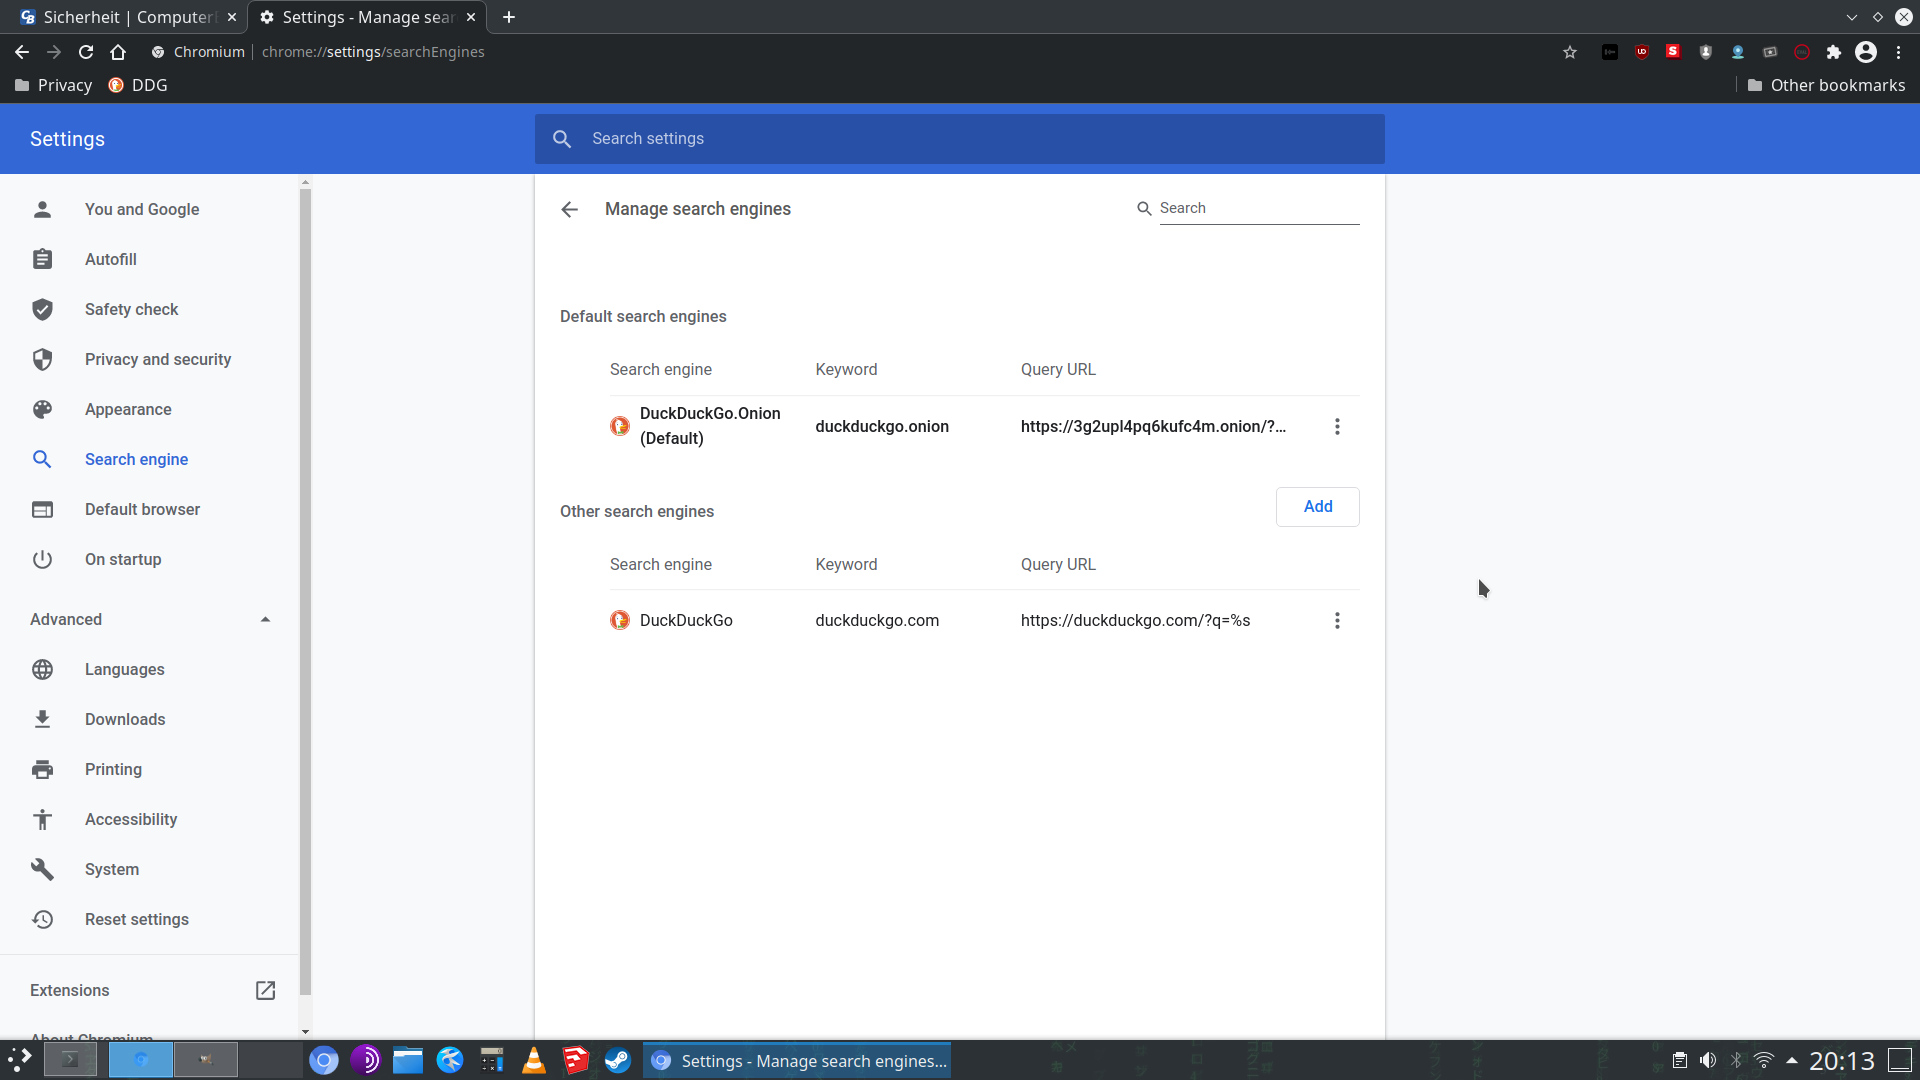Open Default browser section

pyautogui.click(x=142, y=509)
